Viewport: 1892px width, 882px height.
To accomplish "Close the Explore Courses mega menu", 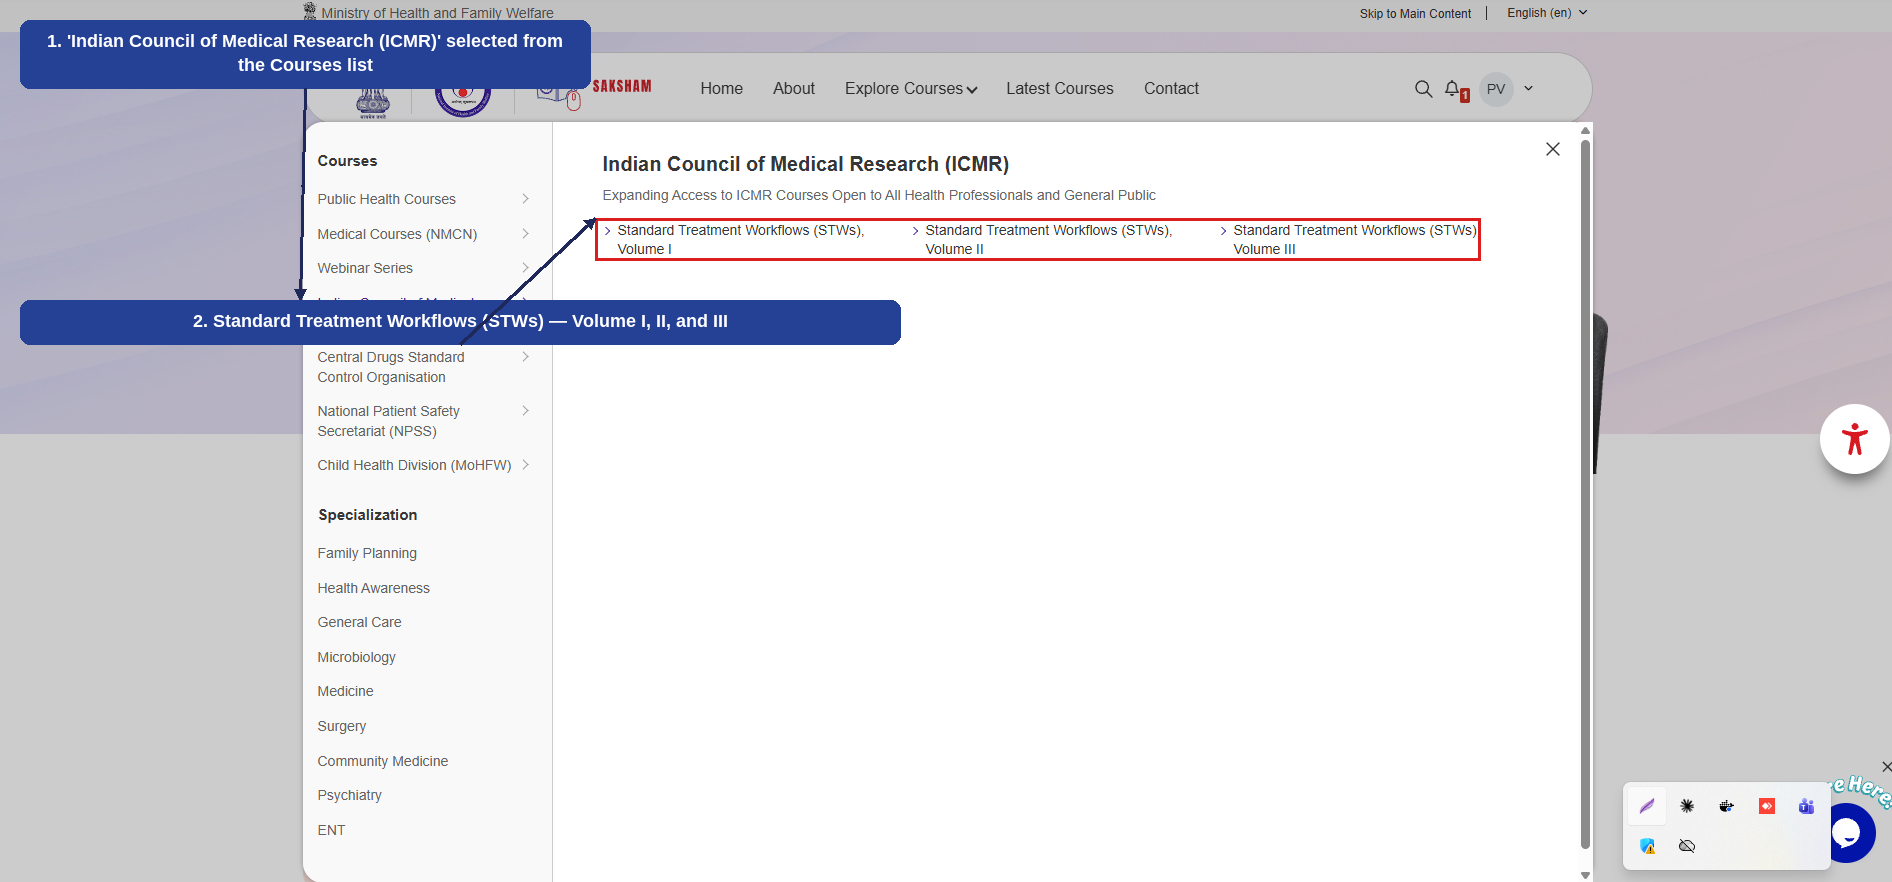I will click(1552, 149).
